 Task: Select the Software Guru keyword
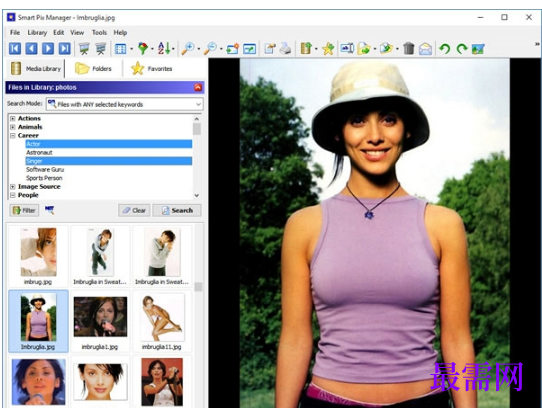[x=45, y=169]
